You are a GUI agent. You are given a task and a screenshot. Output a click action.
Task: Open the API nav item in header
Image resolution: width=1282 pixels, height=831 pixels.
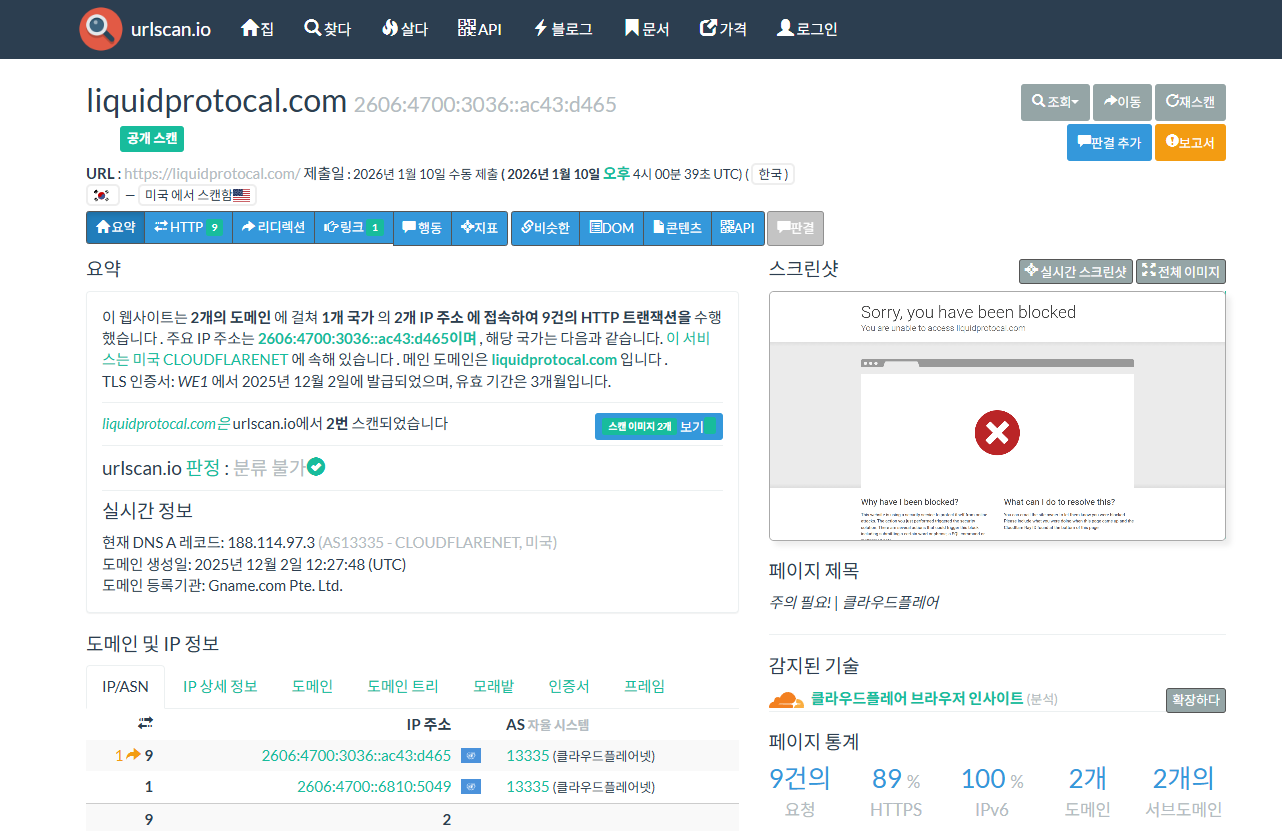point(479,29)
